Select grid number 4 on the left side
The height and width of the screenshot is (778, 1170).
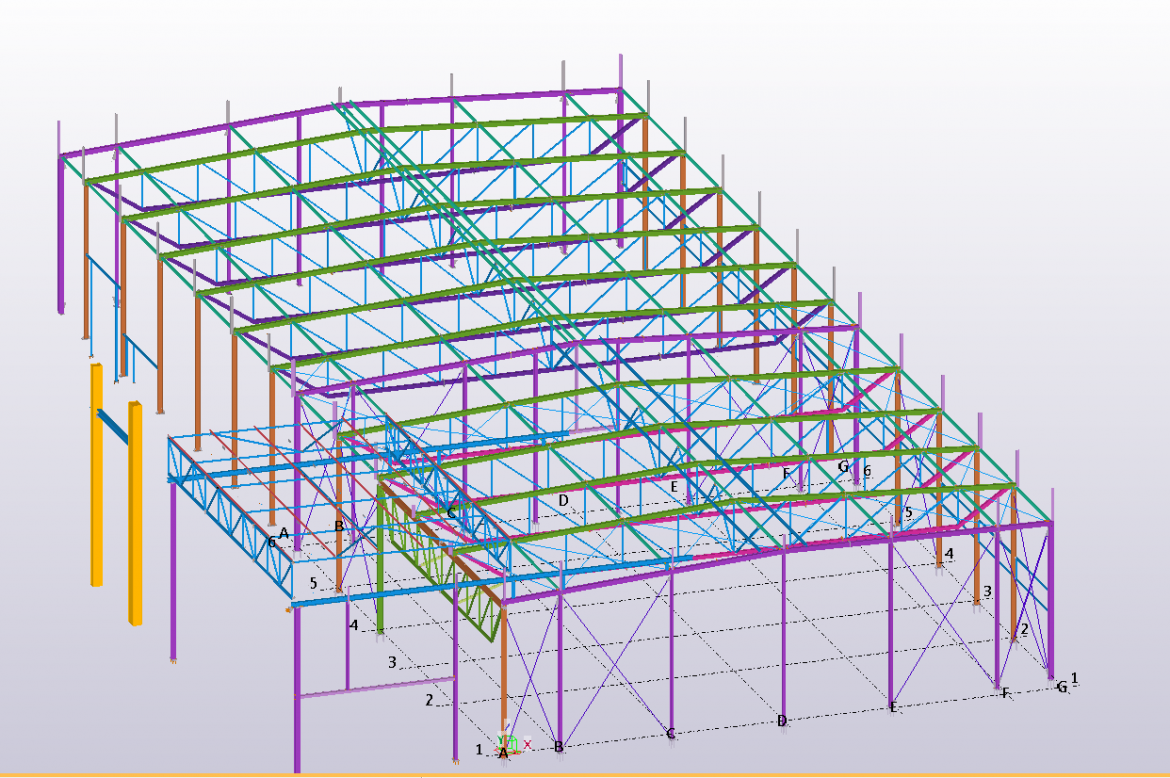tap(353, 625)
